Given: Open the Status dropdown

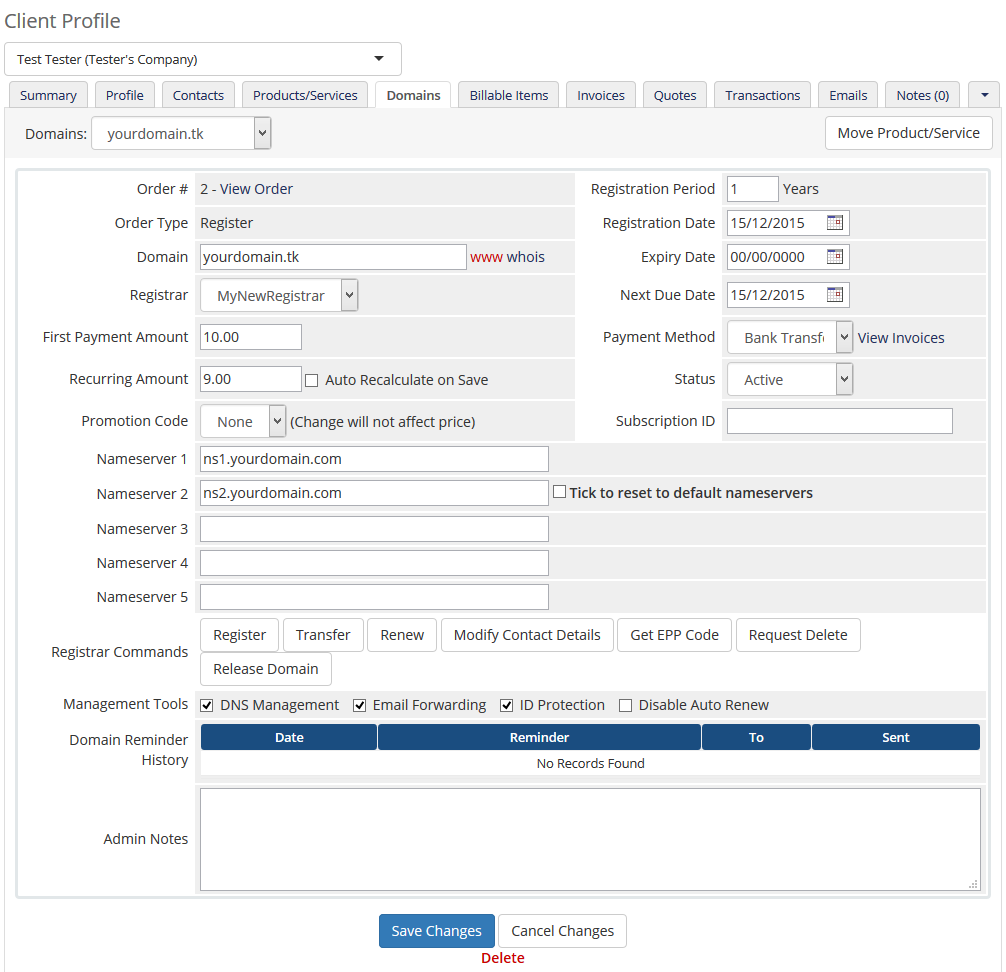Looking at the screenshot, I should click(x=790, y=379).
